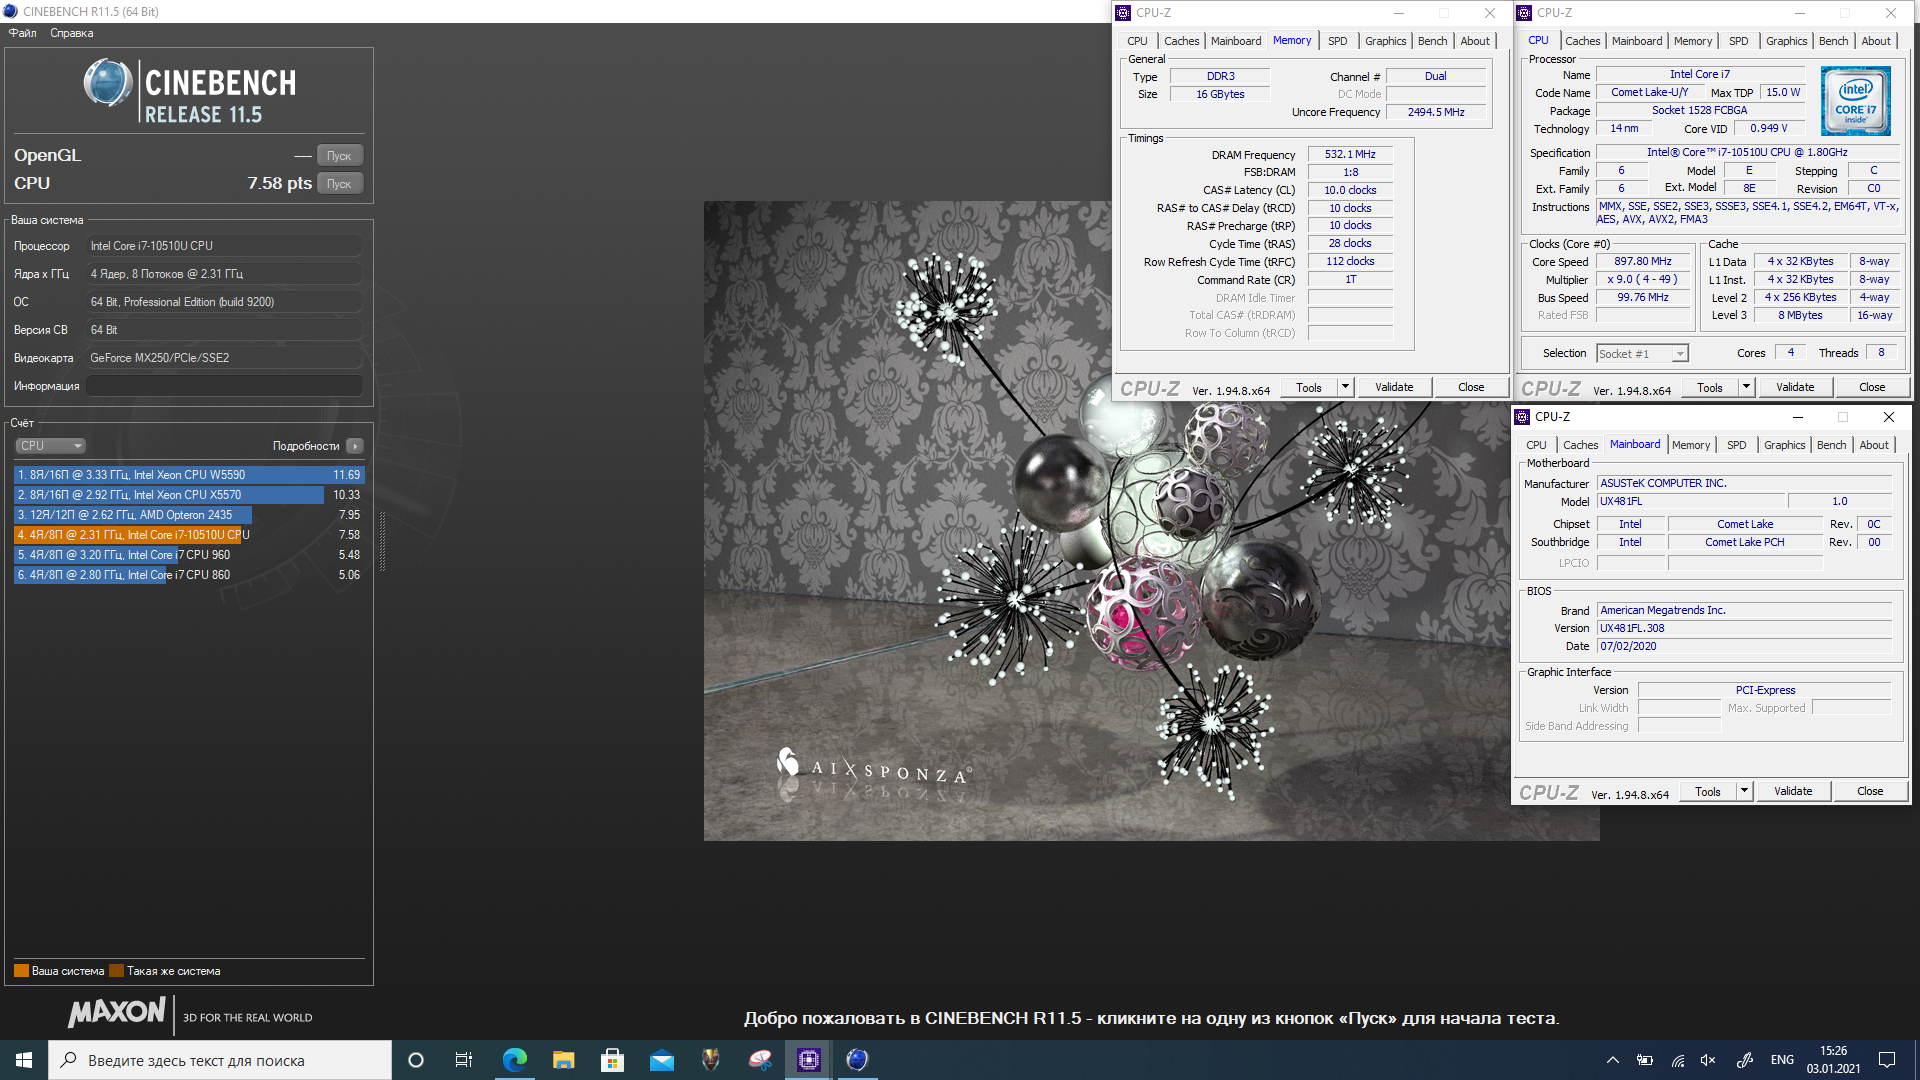Screen dimensions: 1920x1080
Task: Click the dotted panel resize grip in Cinebench
Action: point(383,541)
